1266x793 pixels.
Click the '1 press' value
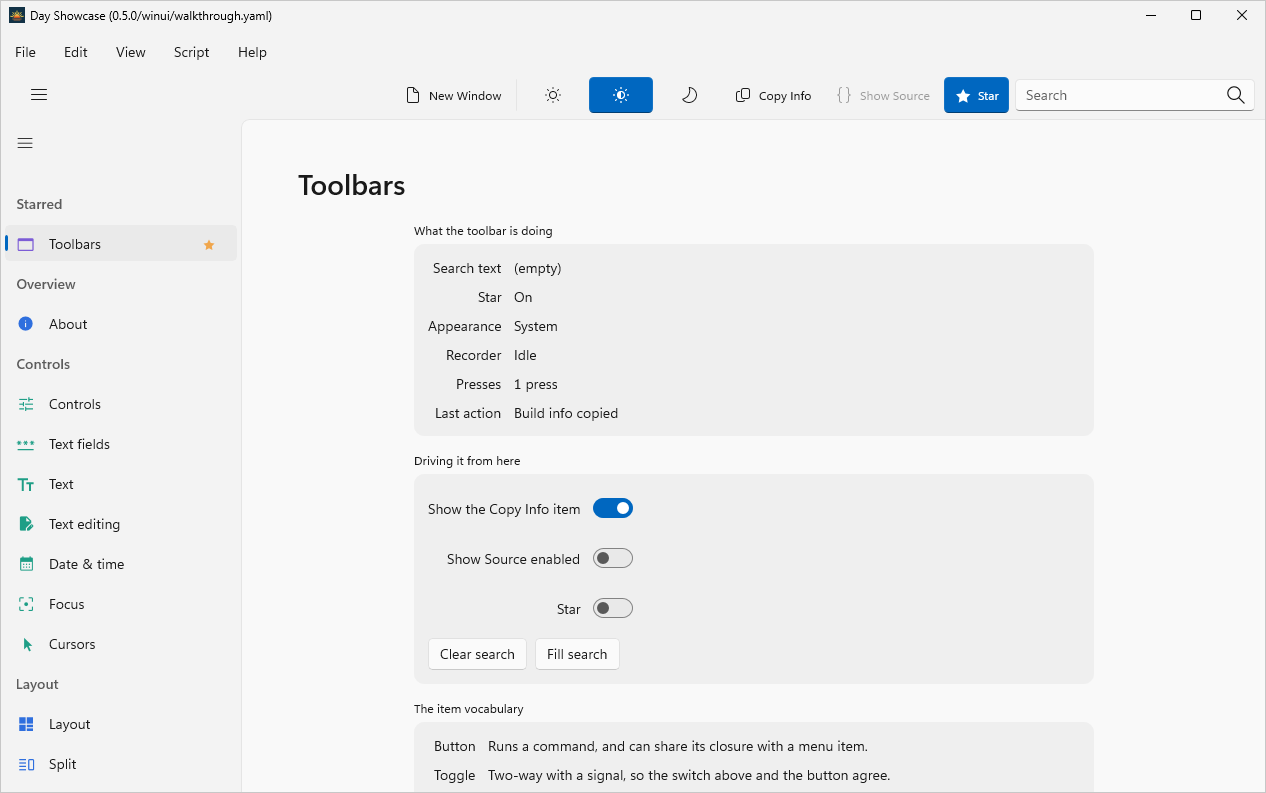point(536,384)
